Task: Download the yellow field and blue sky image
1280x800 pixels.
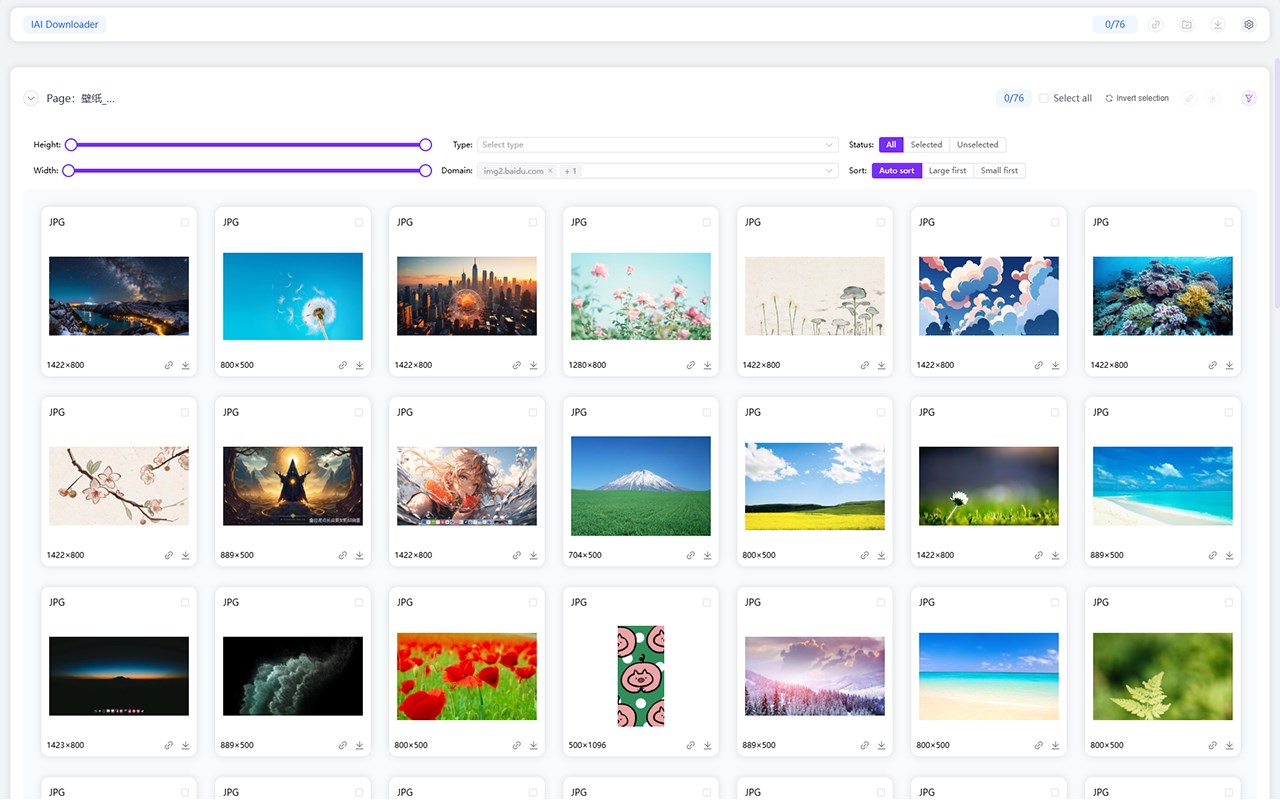Action: point(882,555)
